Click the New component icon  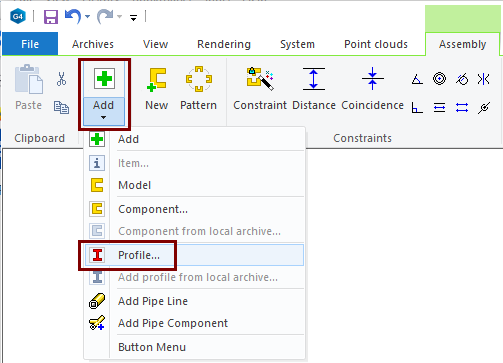pos(157,79)
